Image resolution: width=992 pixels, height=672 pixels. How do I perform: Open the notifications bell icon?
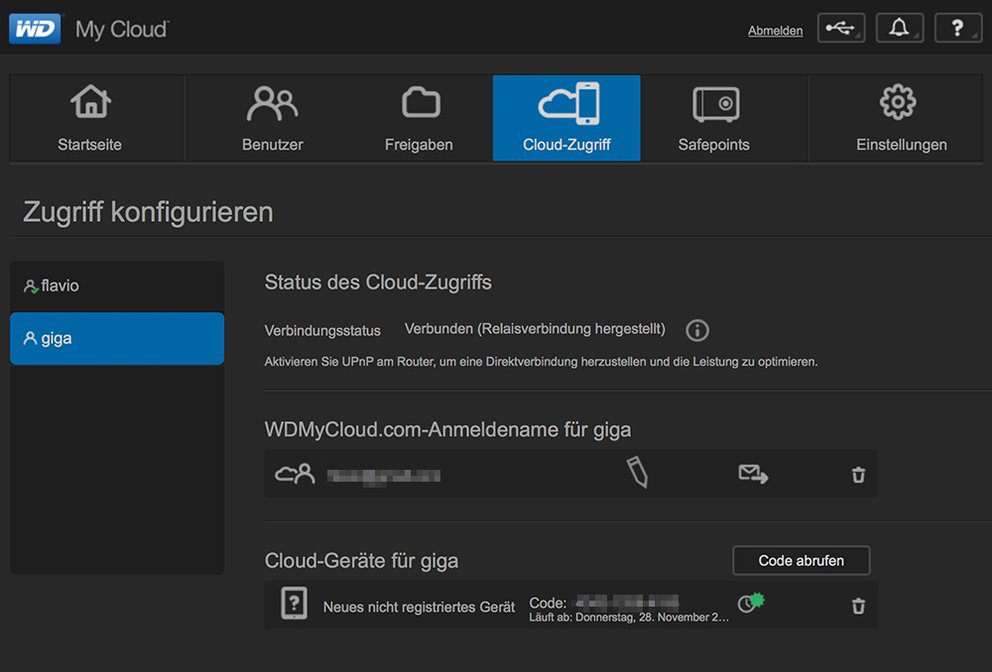(x=899, y=28)
